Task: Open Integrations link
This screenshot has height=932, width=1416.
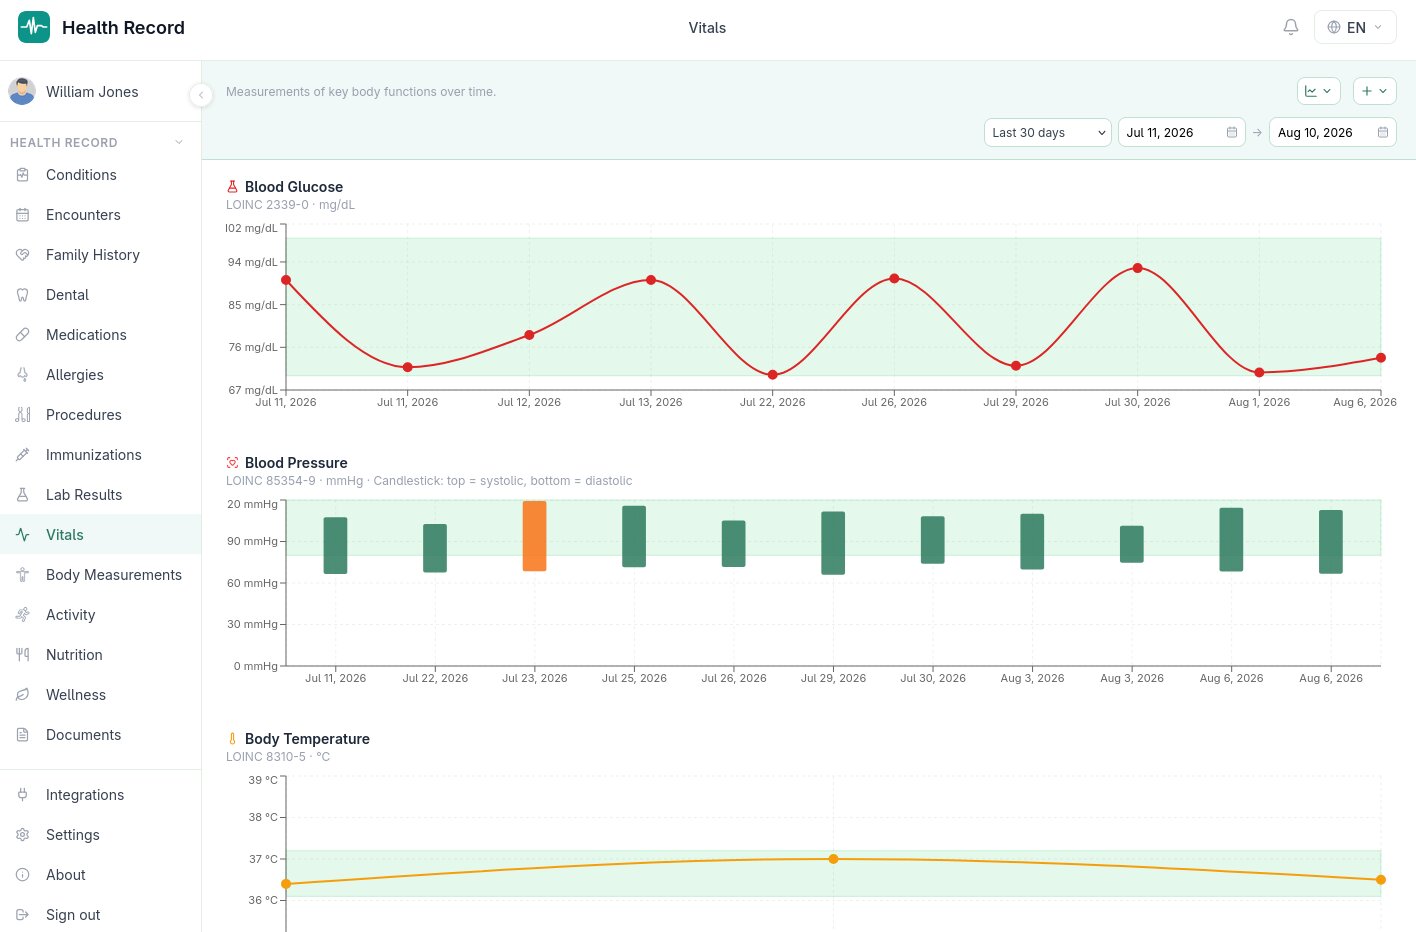Action: (100, 795)
